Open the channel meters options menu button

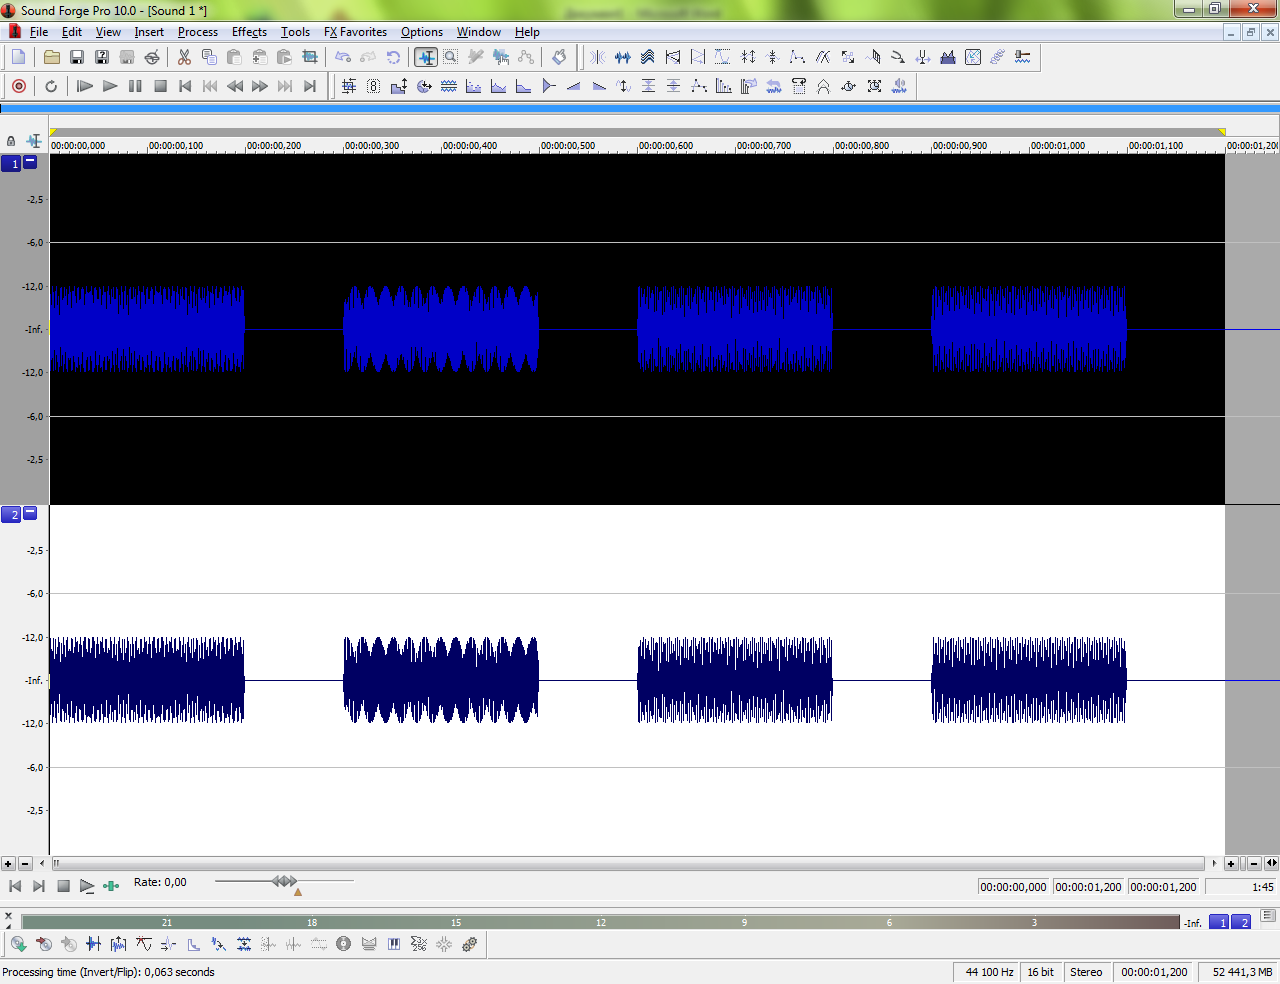pyautogui.click(x=1268, y=915)
